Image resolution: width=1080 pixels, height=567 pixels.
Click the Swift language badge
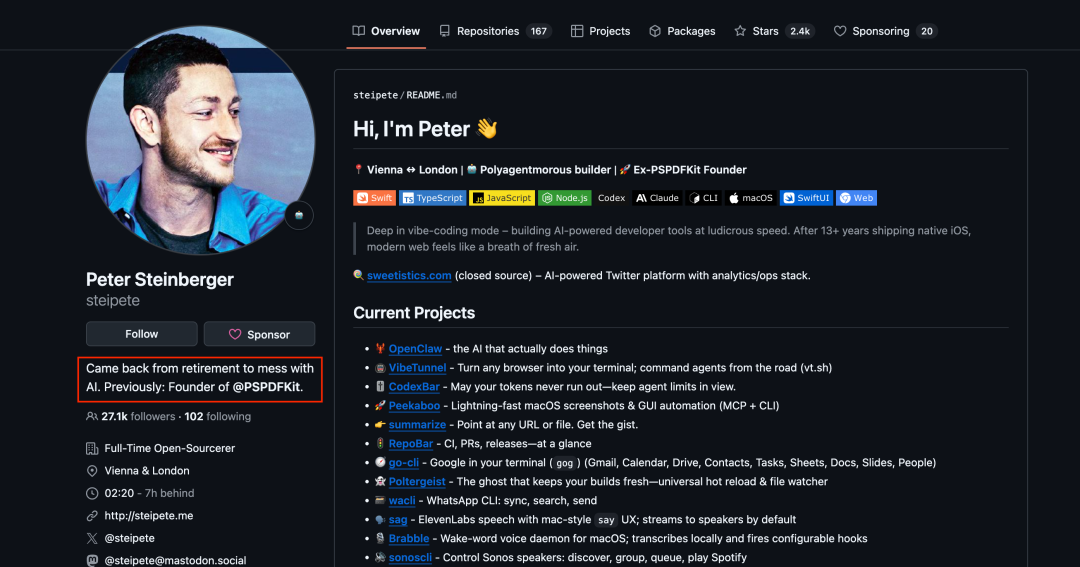coord(375,198)
